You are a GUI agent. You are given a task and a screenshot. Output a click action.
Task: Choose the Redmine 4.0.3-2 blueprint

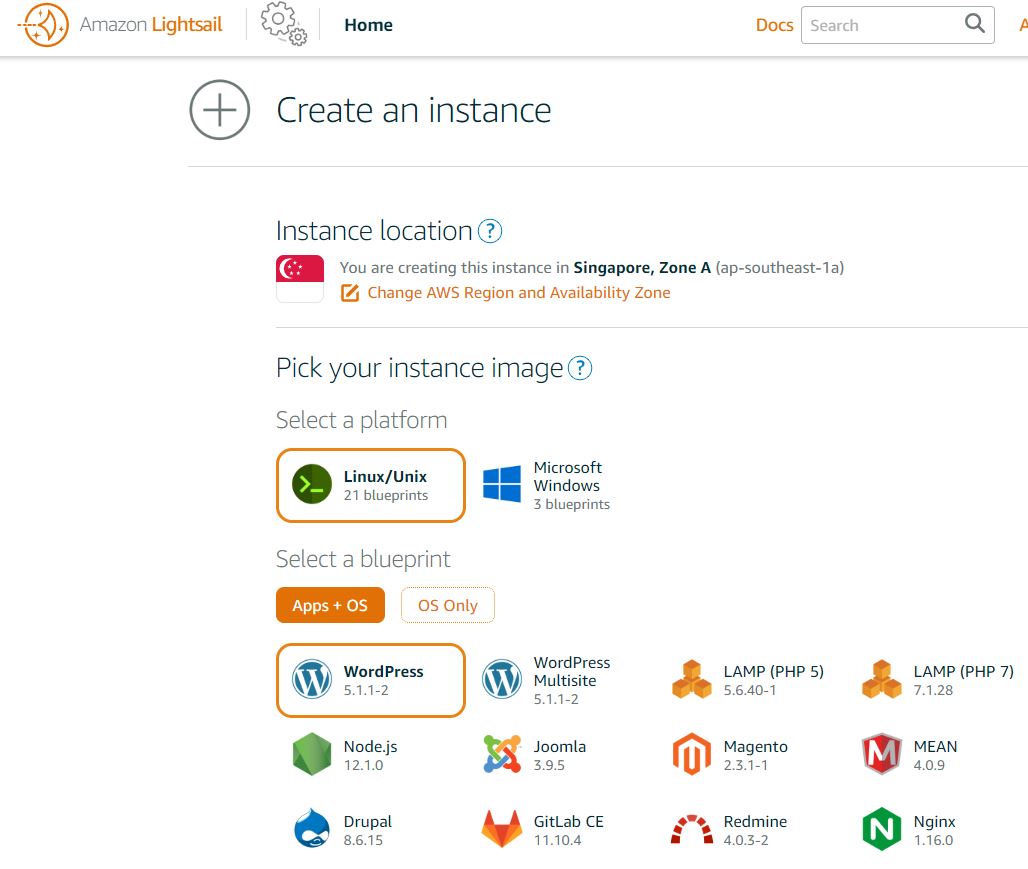click(x=751, y=830)
